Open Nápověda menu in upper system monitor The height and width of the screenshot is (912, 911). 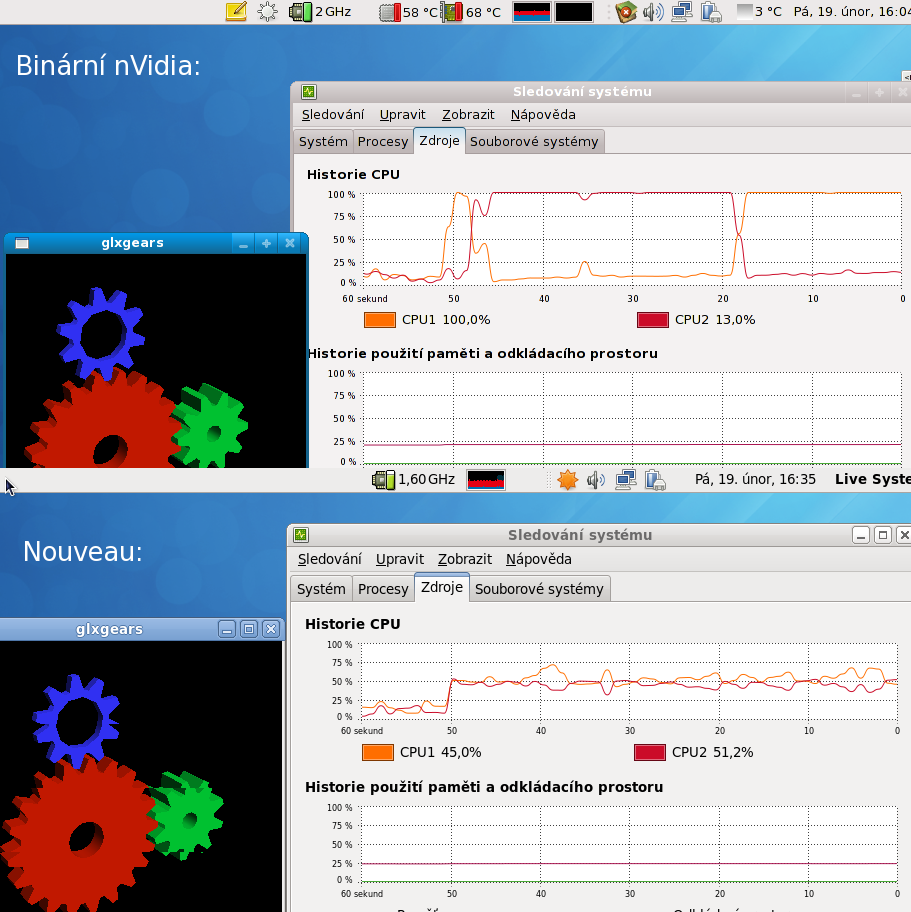pyautogui.click(x=543, y=115)
